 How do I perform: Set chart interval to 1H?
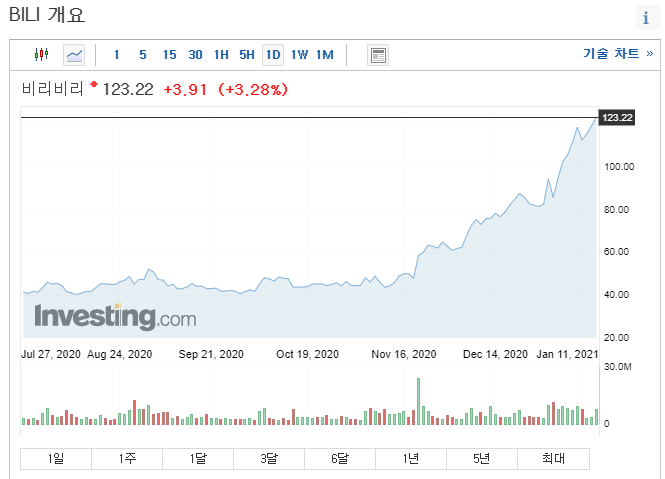click(221, 55)
